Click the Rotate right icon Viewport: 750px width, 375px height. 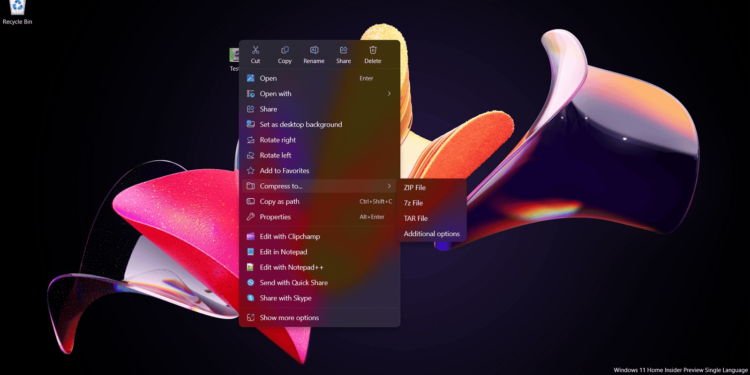click(251, 140)
